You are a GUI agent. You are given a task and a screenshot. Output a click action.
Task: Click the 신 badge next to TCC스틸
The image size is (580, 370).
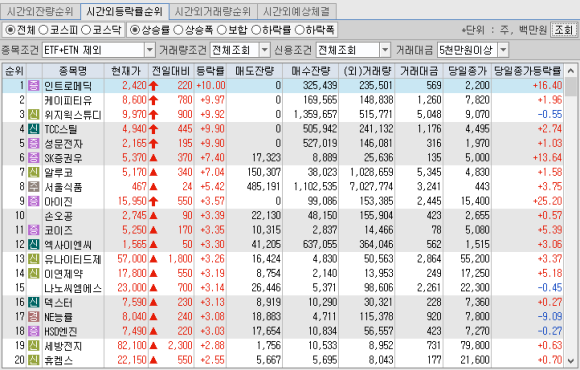point(33,129)
